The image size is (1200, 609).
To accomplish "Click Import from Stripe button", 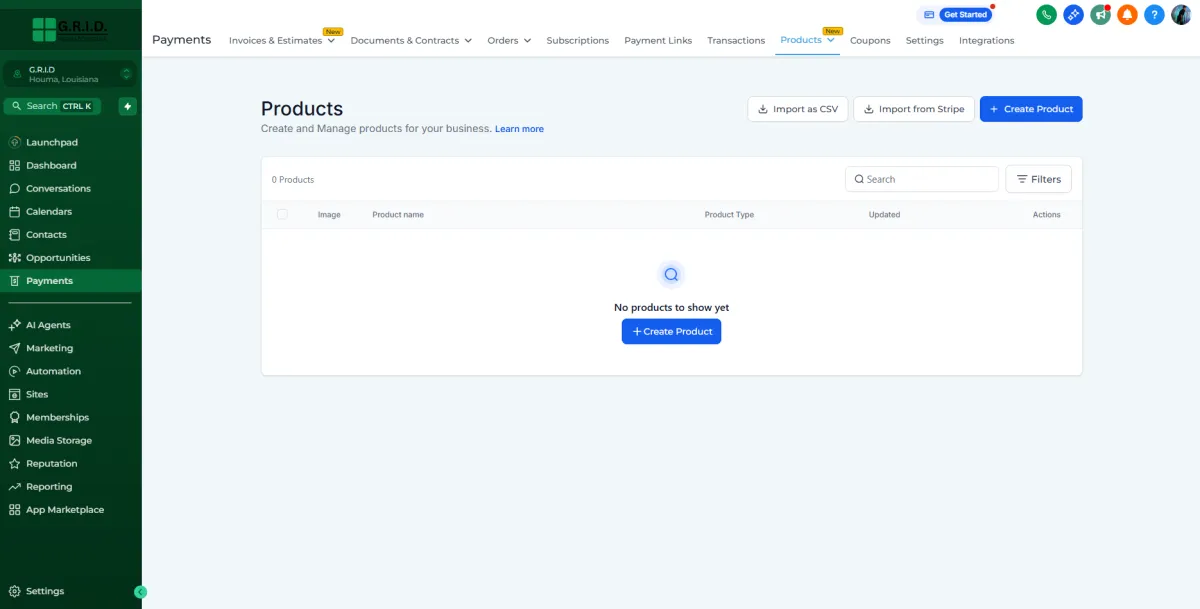I will [914, 109].
